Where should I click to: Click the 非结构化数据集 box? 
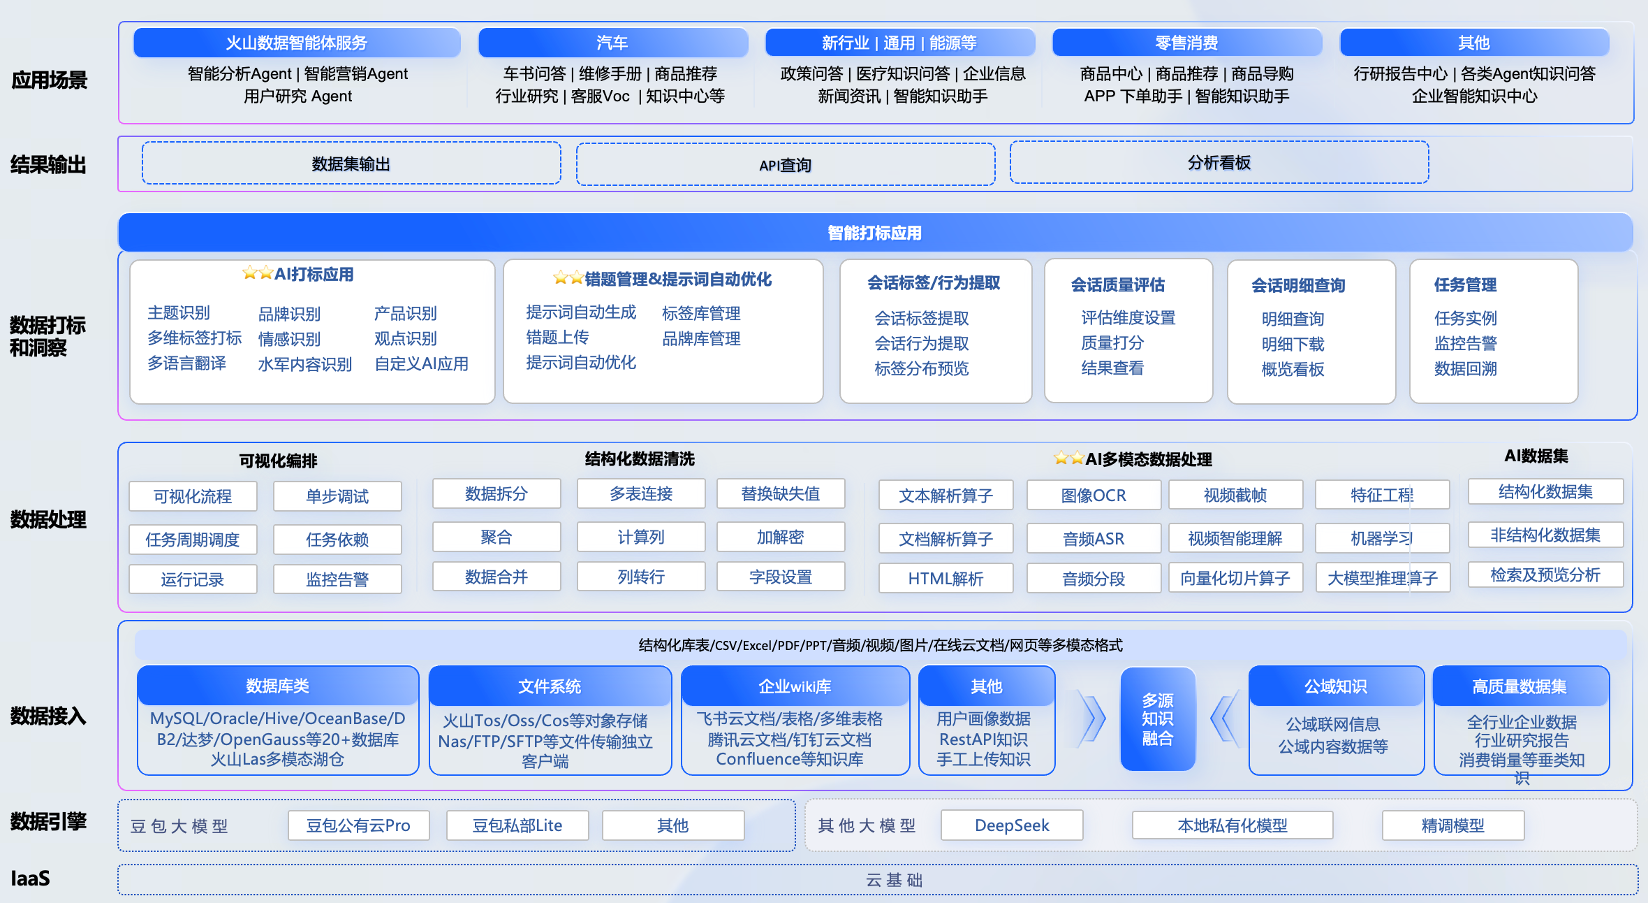tap(1546, 534)
